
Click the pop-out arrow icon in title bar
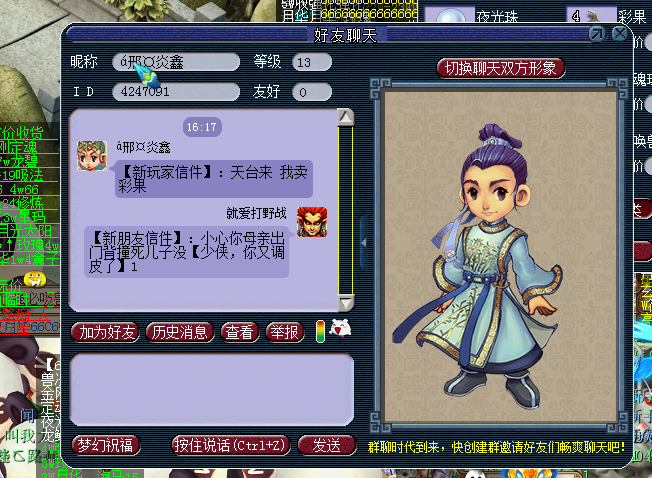[597, 34]
